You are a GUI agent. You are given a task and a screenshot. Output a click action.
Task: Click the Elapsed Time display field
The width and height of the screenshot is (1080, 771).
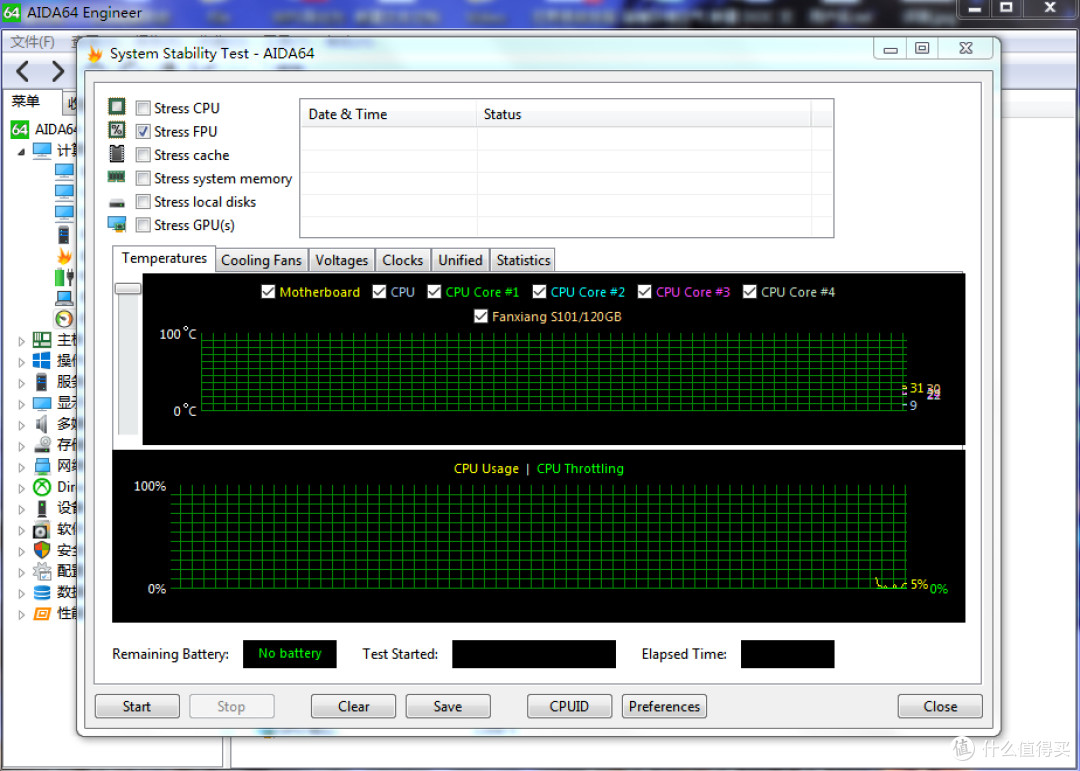pyautogui.click(x=787, y=654)
